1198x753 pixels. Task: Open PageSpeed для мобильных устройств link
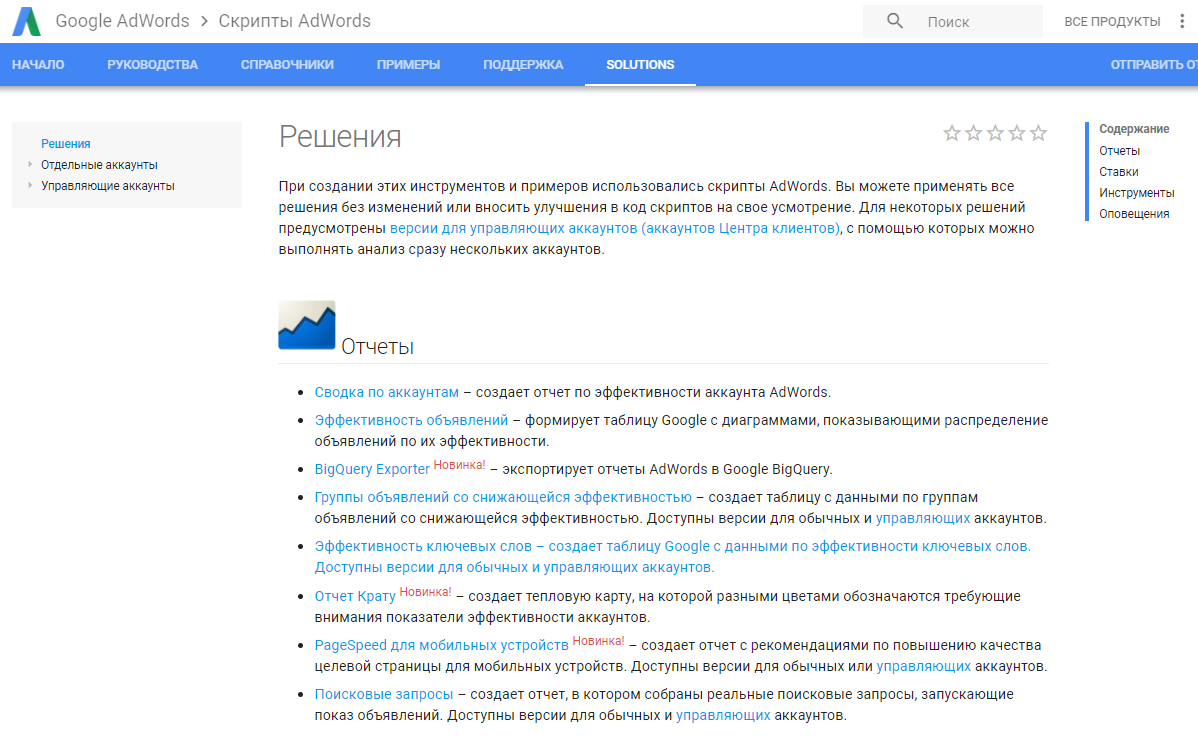[442, 645]
